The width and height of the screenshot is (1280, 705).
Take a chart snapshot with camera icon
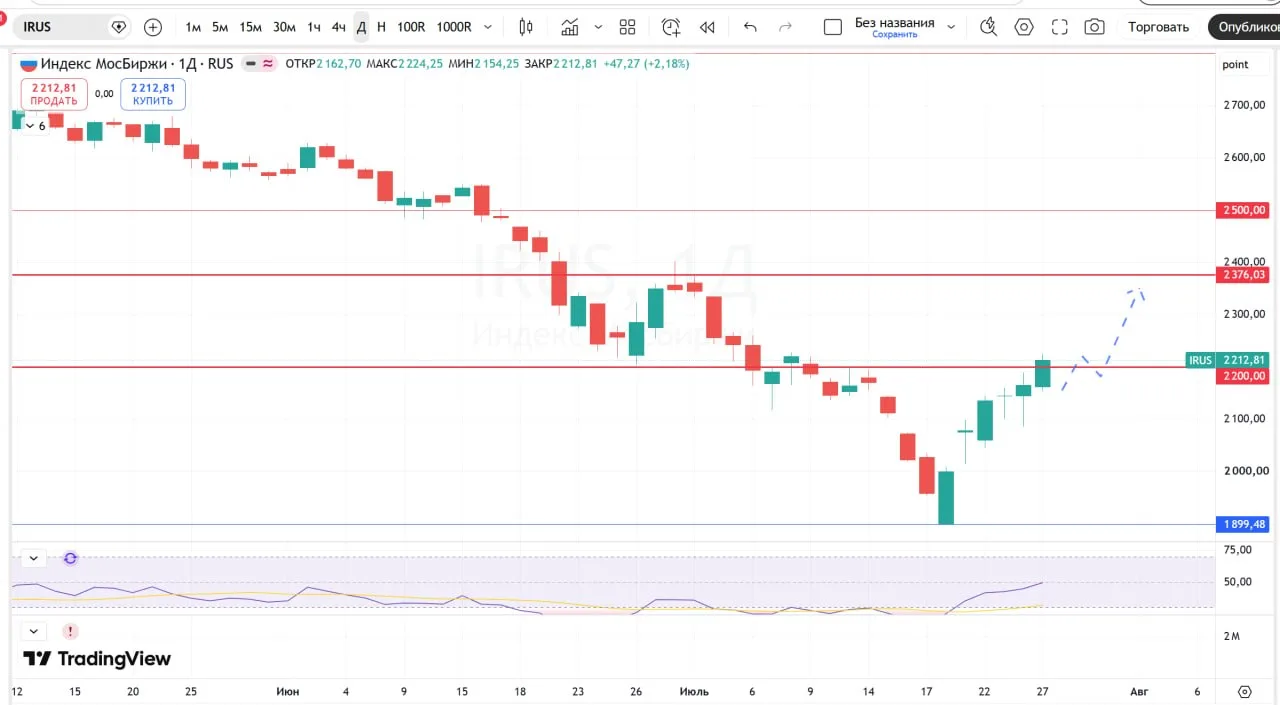click(1095, 27)
